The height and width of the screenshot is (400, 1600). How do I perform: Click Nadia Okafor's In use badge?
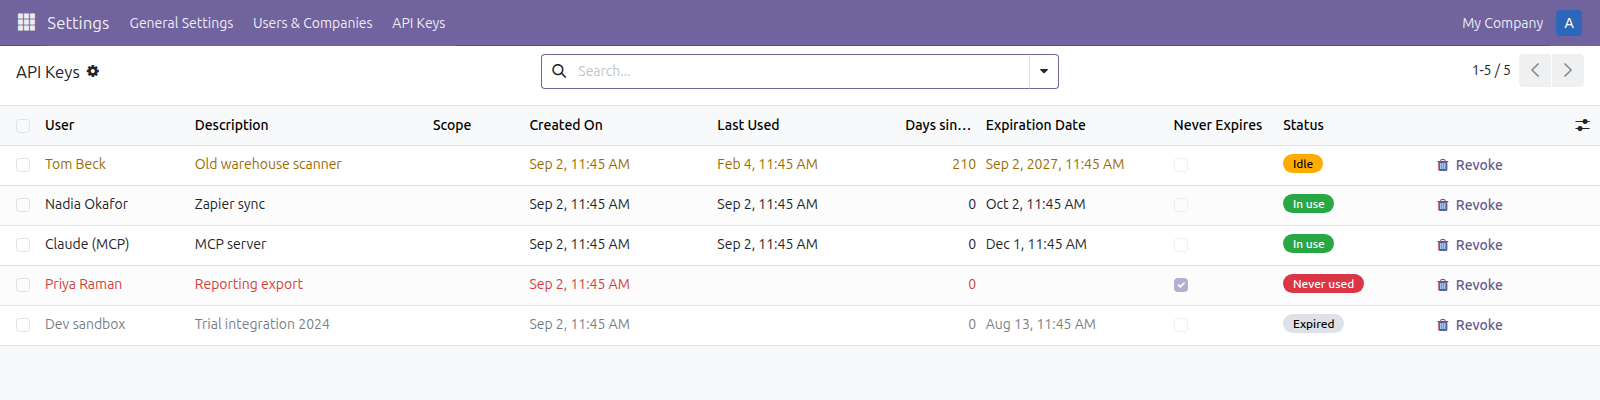1308,204
